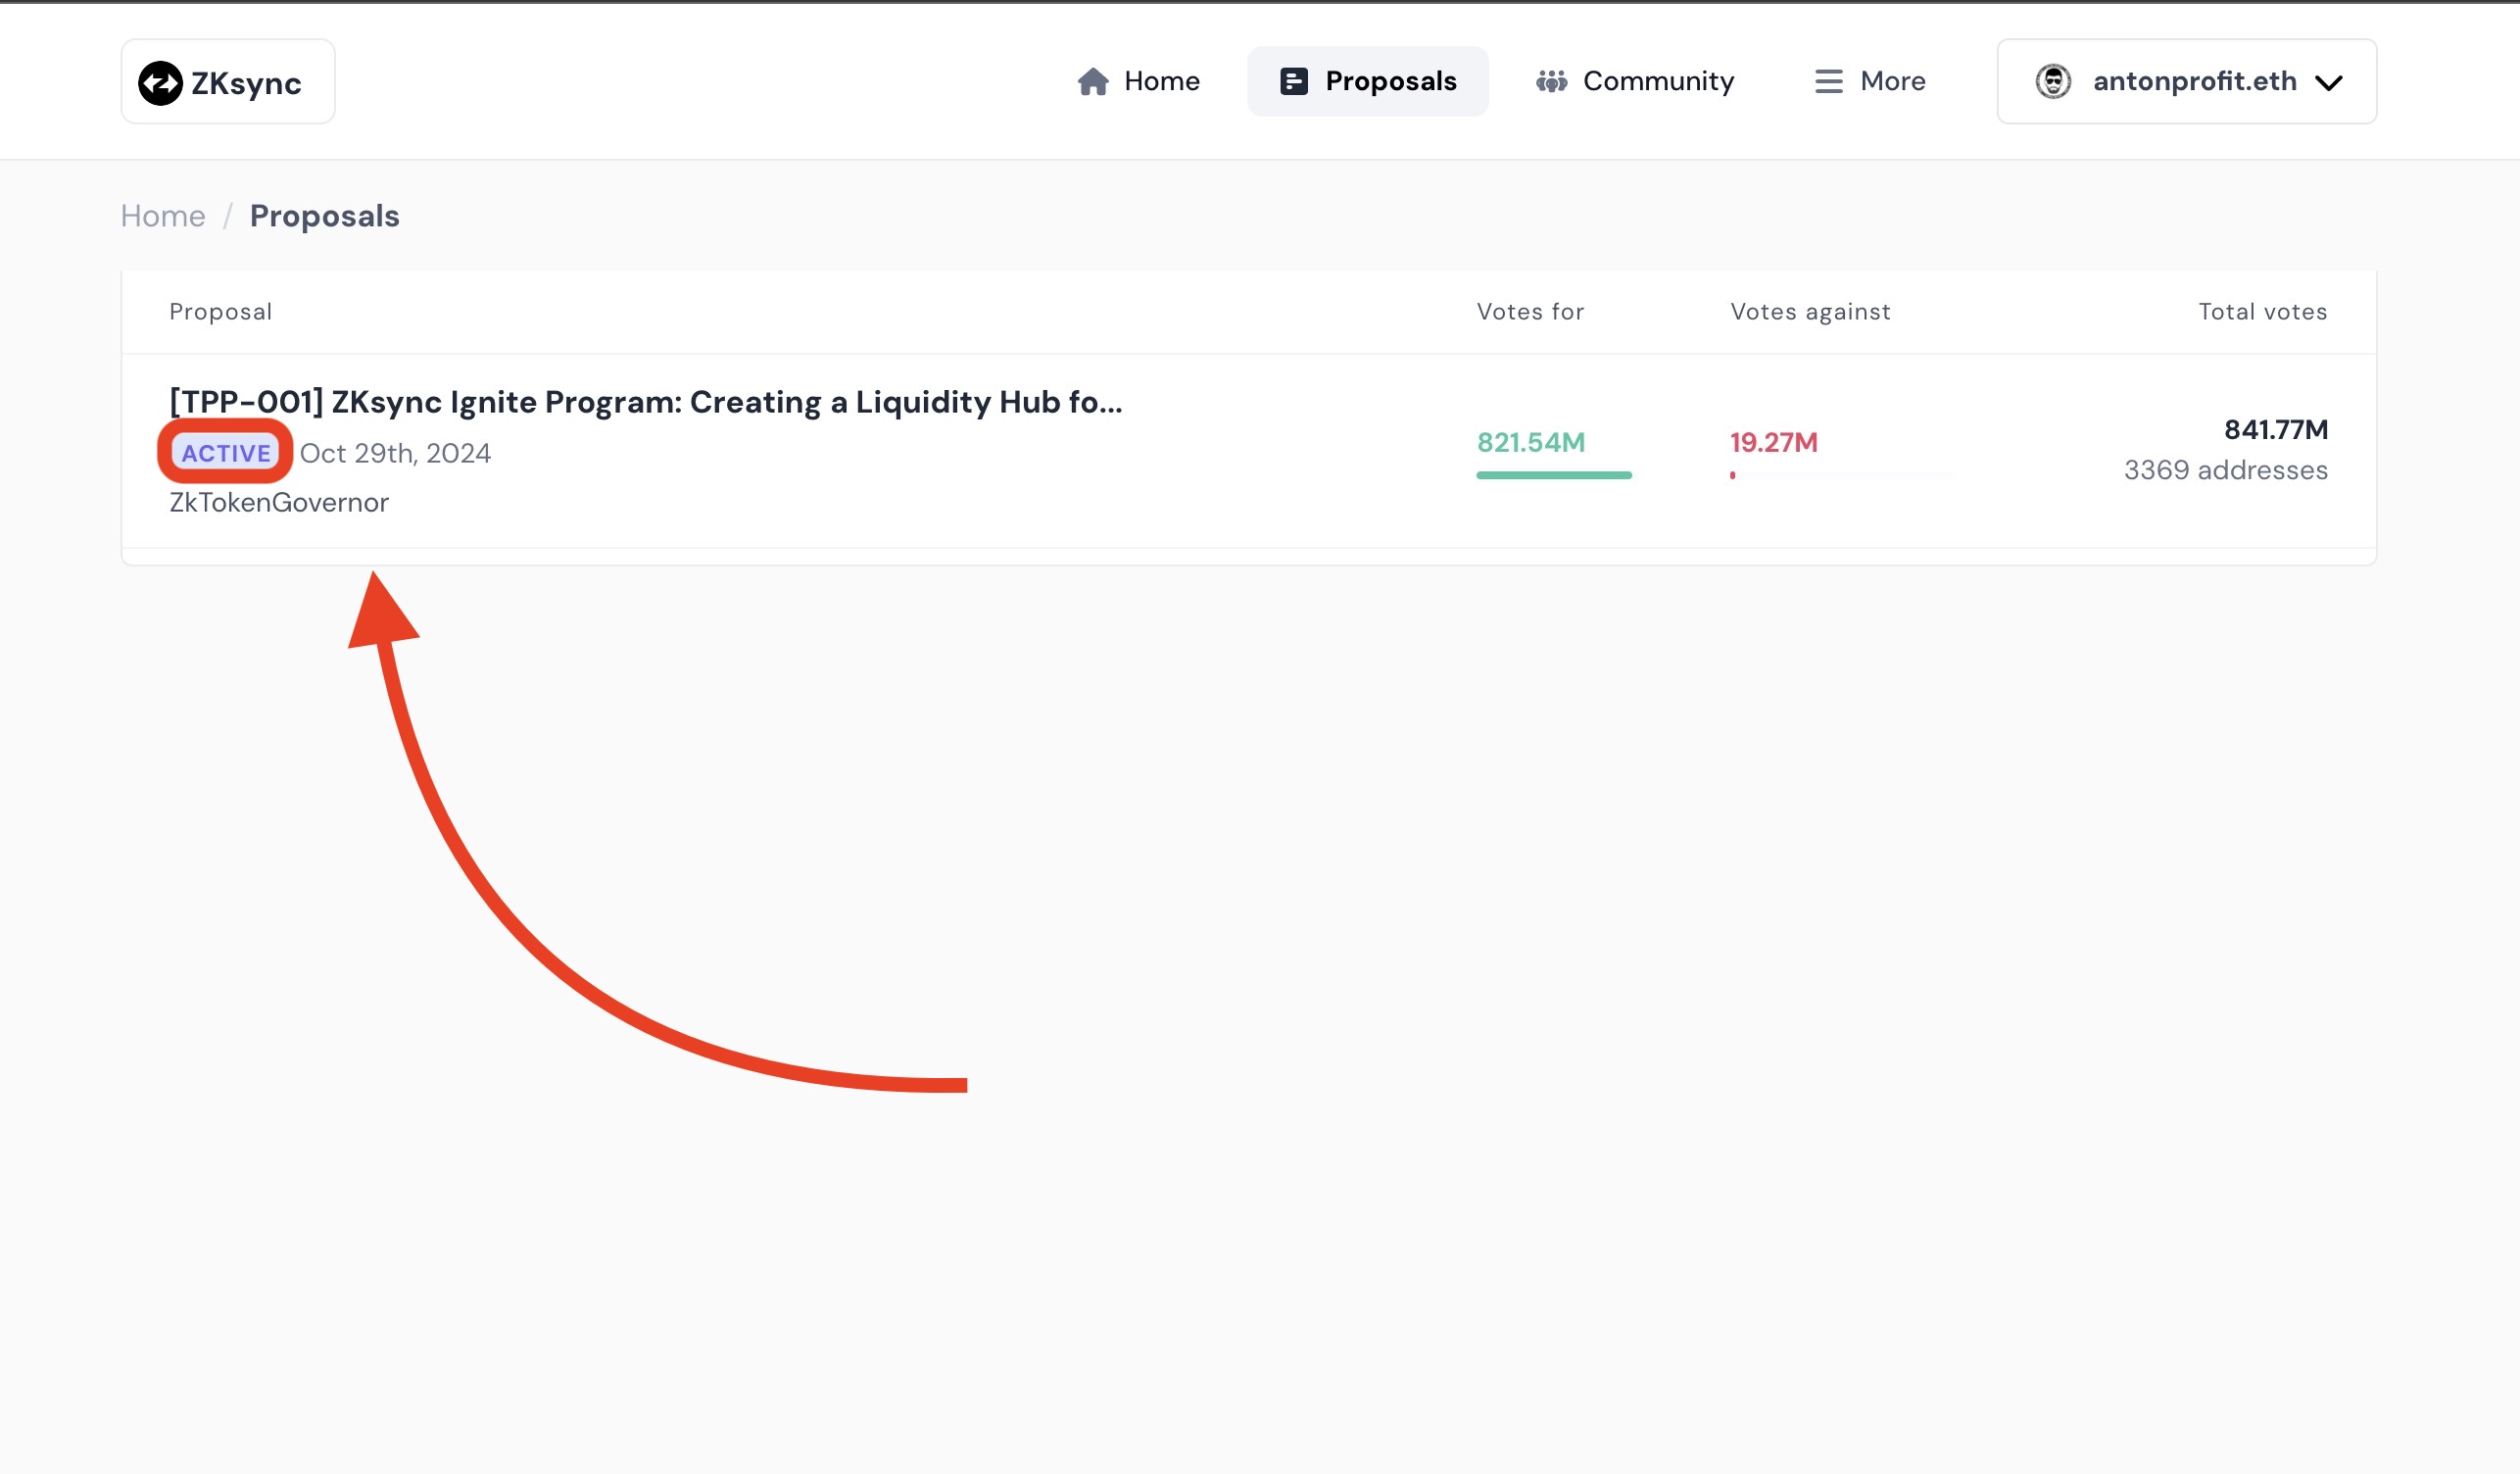Click the Community people icon
The image size is (2520, 1474).
tap(1551, 81)
